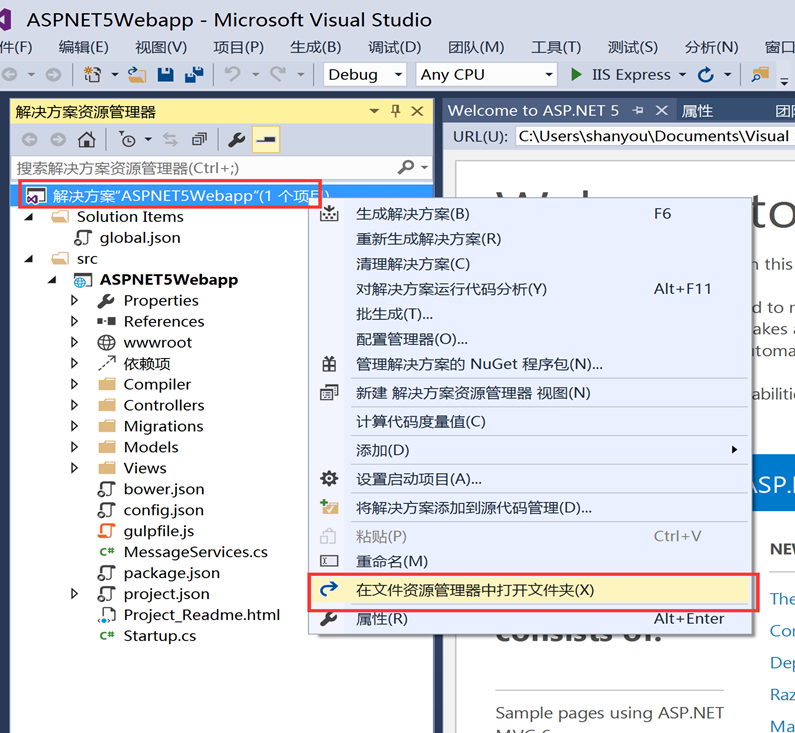The width and height of the screenshot is (795, 733).
Task: Click the Save All toolbar icon
Action: [x=194, y=75]
